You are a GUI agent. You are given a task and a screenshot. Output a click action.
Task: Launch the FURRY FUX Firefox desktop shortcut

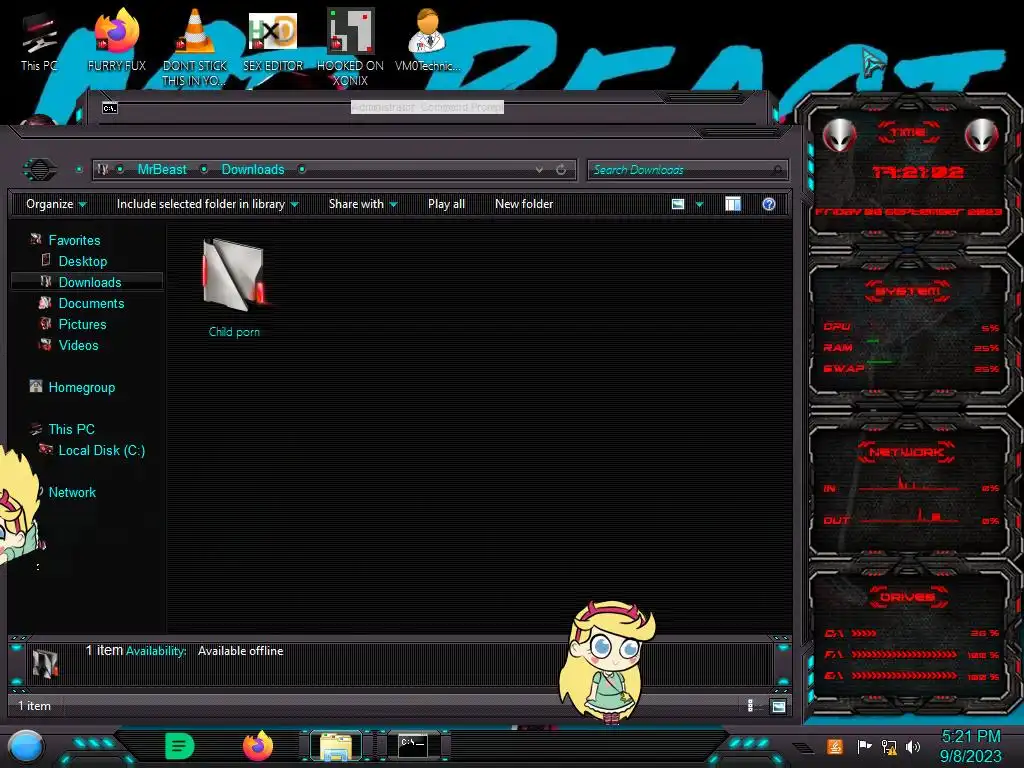tap(117, 40)
